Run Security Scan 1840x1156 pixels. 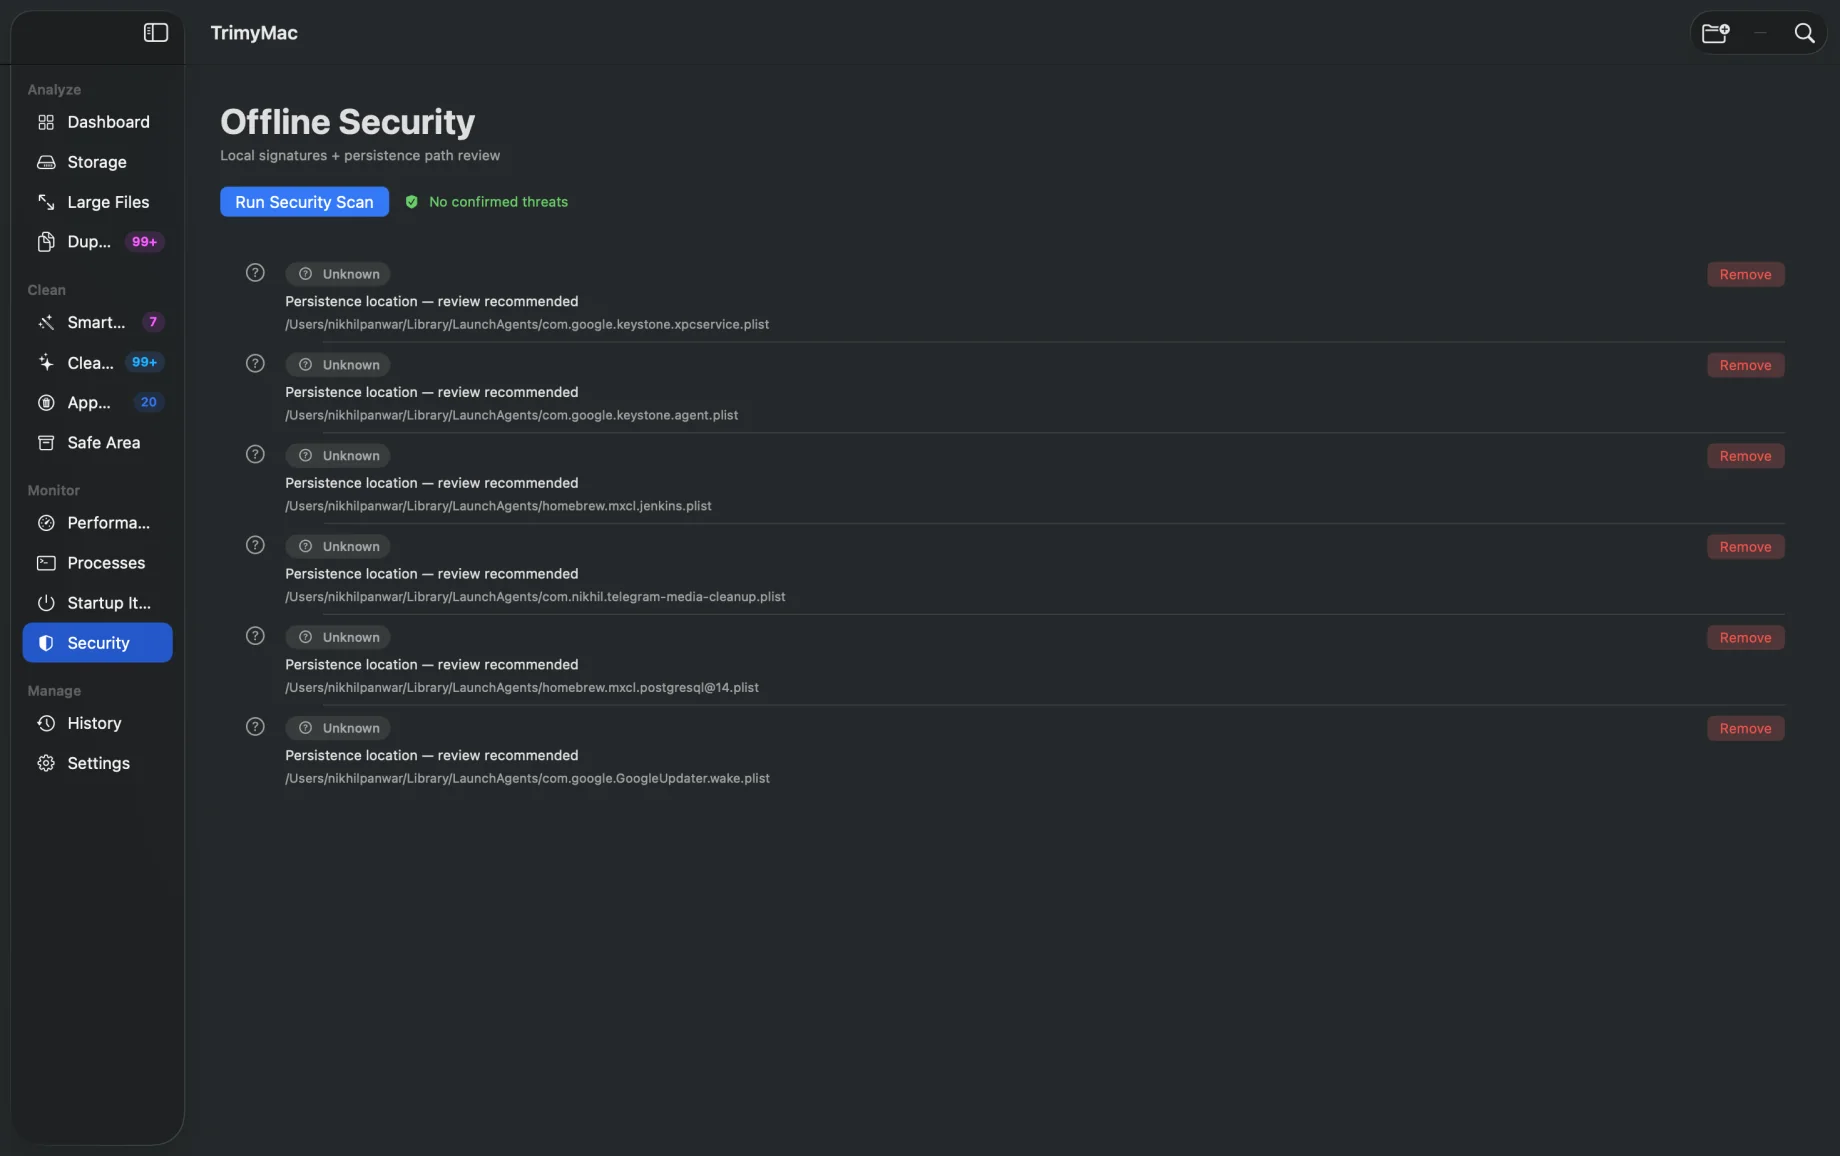304,202
